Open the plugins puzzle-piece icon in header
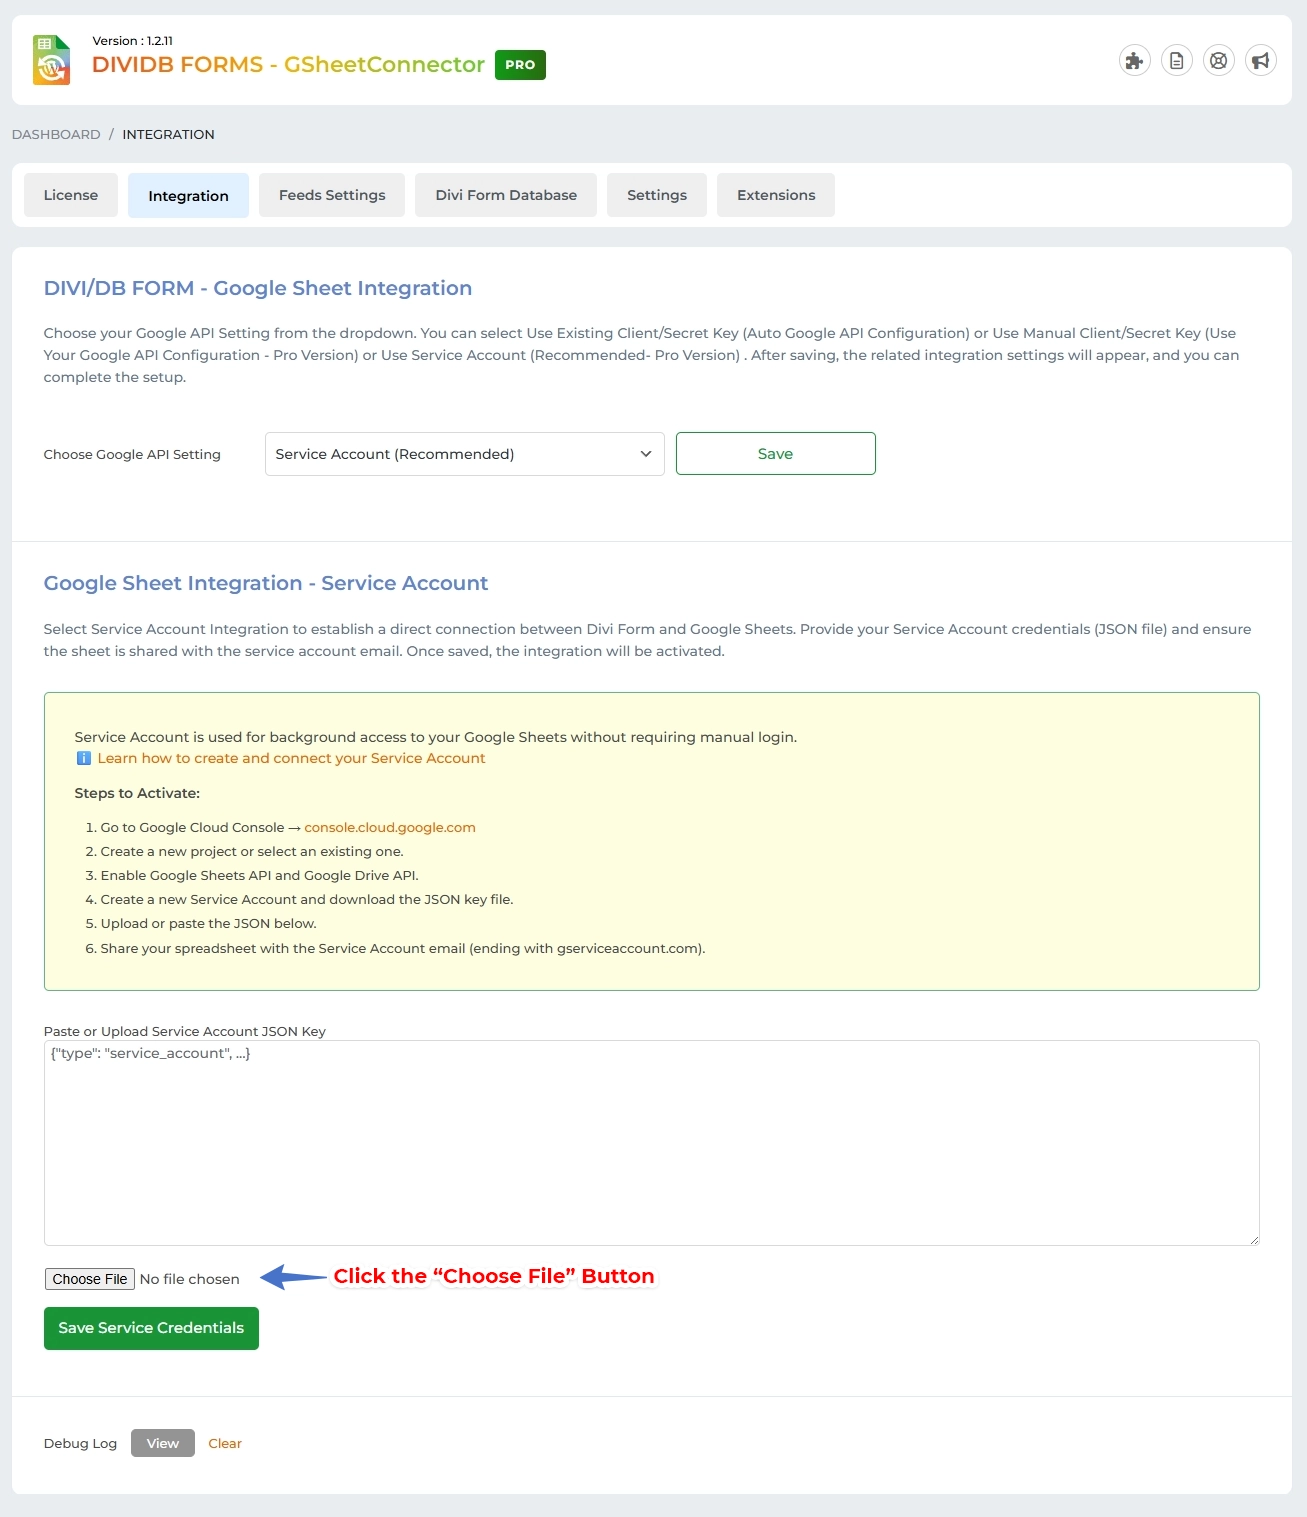 point(1134,60)
